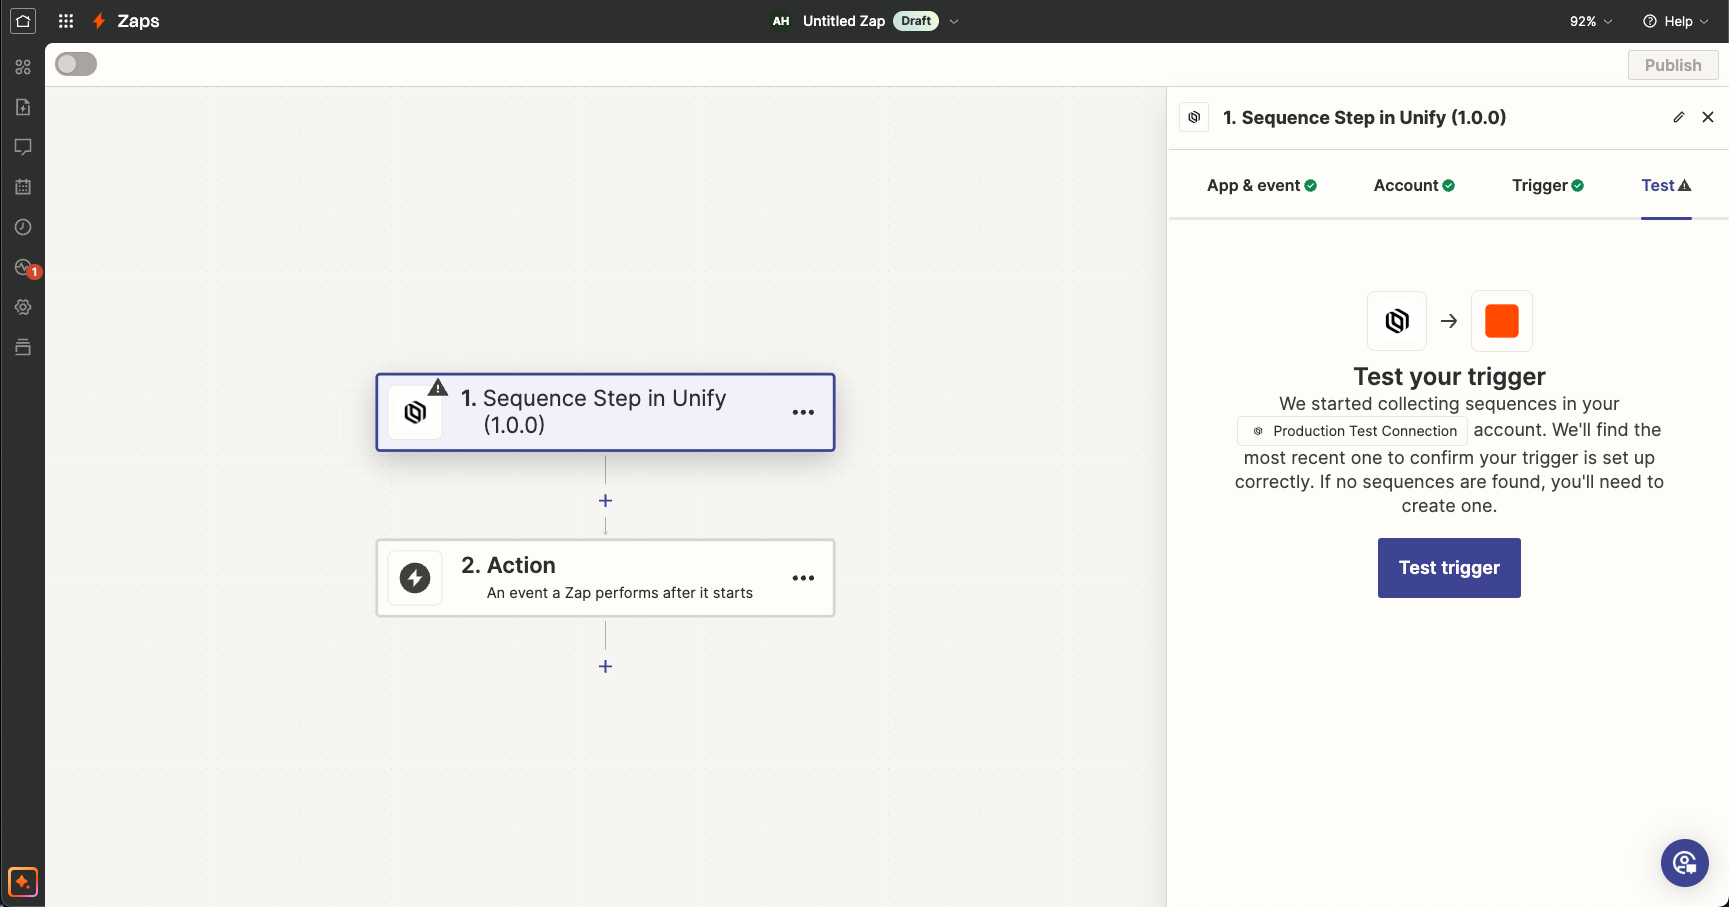The width and height of the screenshot is (1729, 907).
Task: Click the Publish button
Action: pos(1672,64)
